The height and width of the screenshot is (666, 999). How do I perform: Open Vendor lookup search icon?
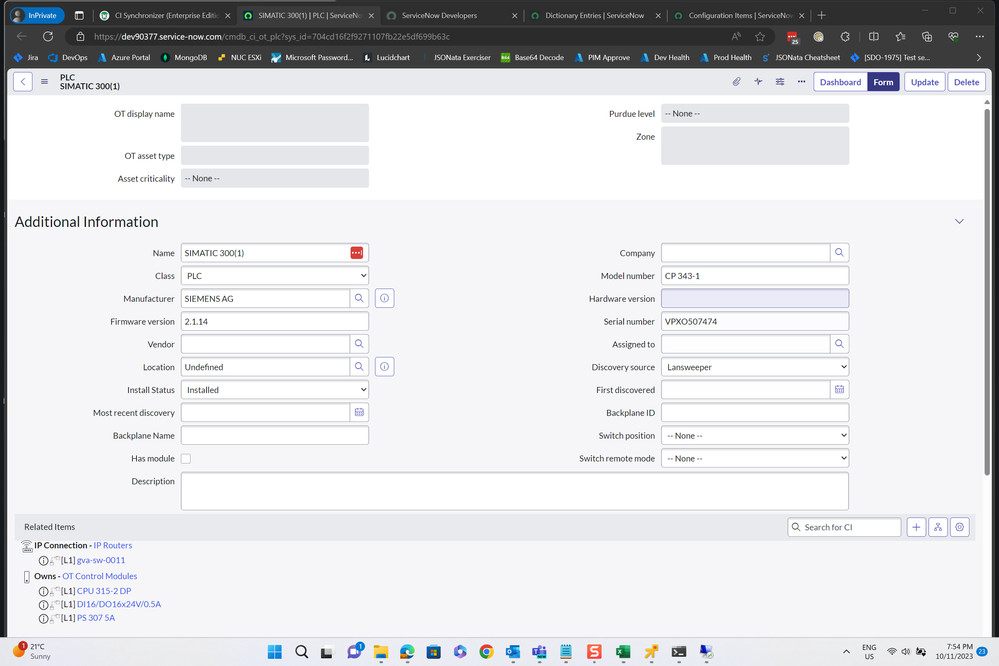click(x=359, y=344)
